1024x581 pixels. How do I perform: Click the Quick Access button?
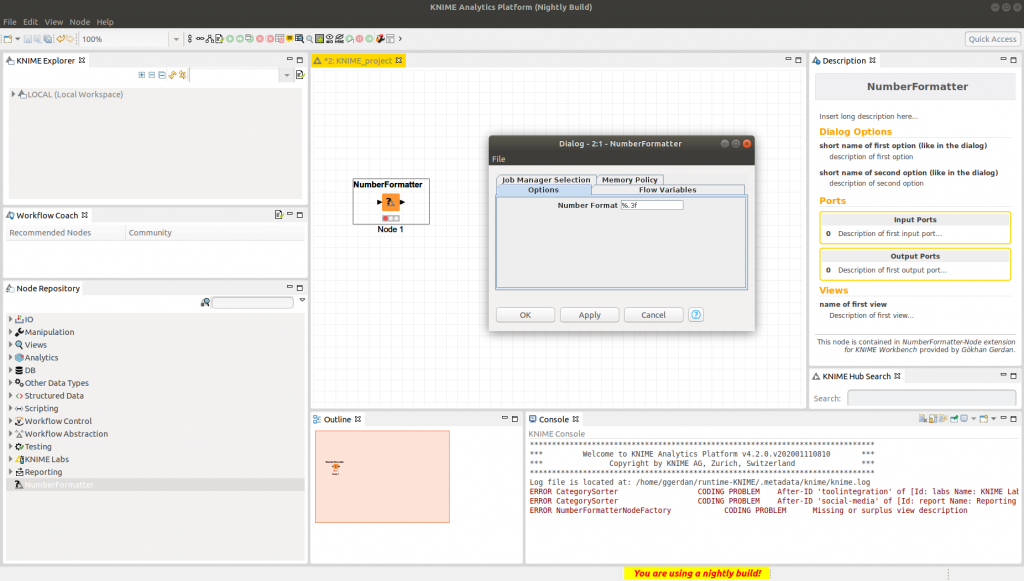click(992, 39)
